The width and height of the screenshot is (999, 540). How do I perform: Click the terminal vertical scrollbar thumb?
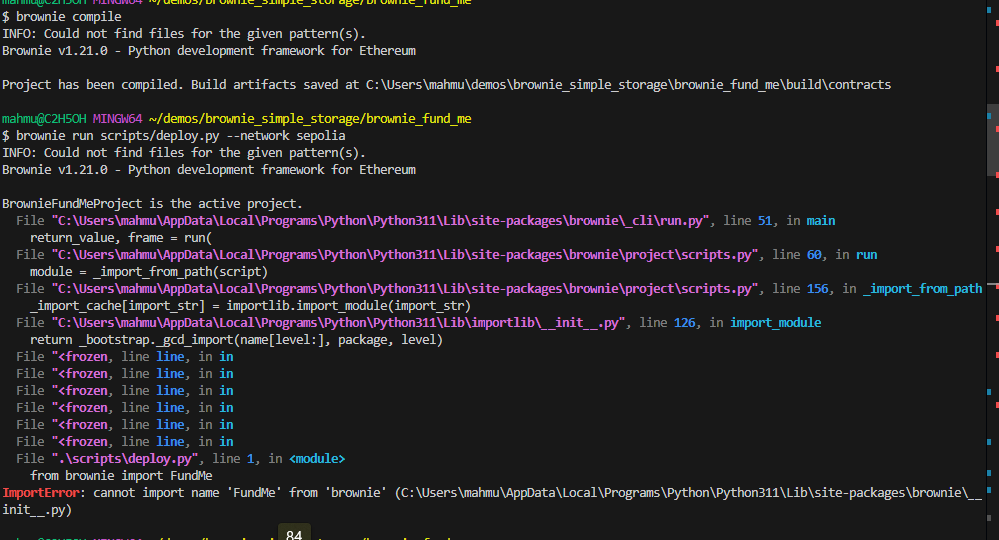coord(993,140)
